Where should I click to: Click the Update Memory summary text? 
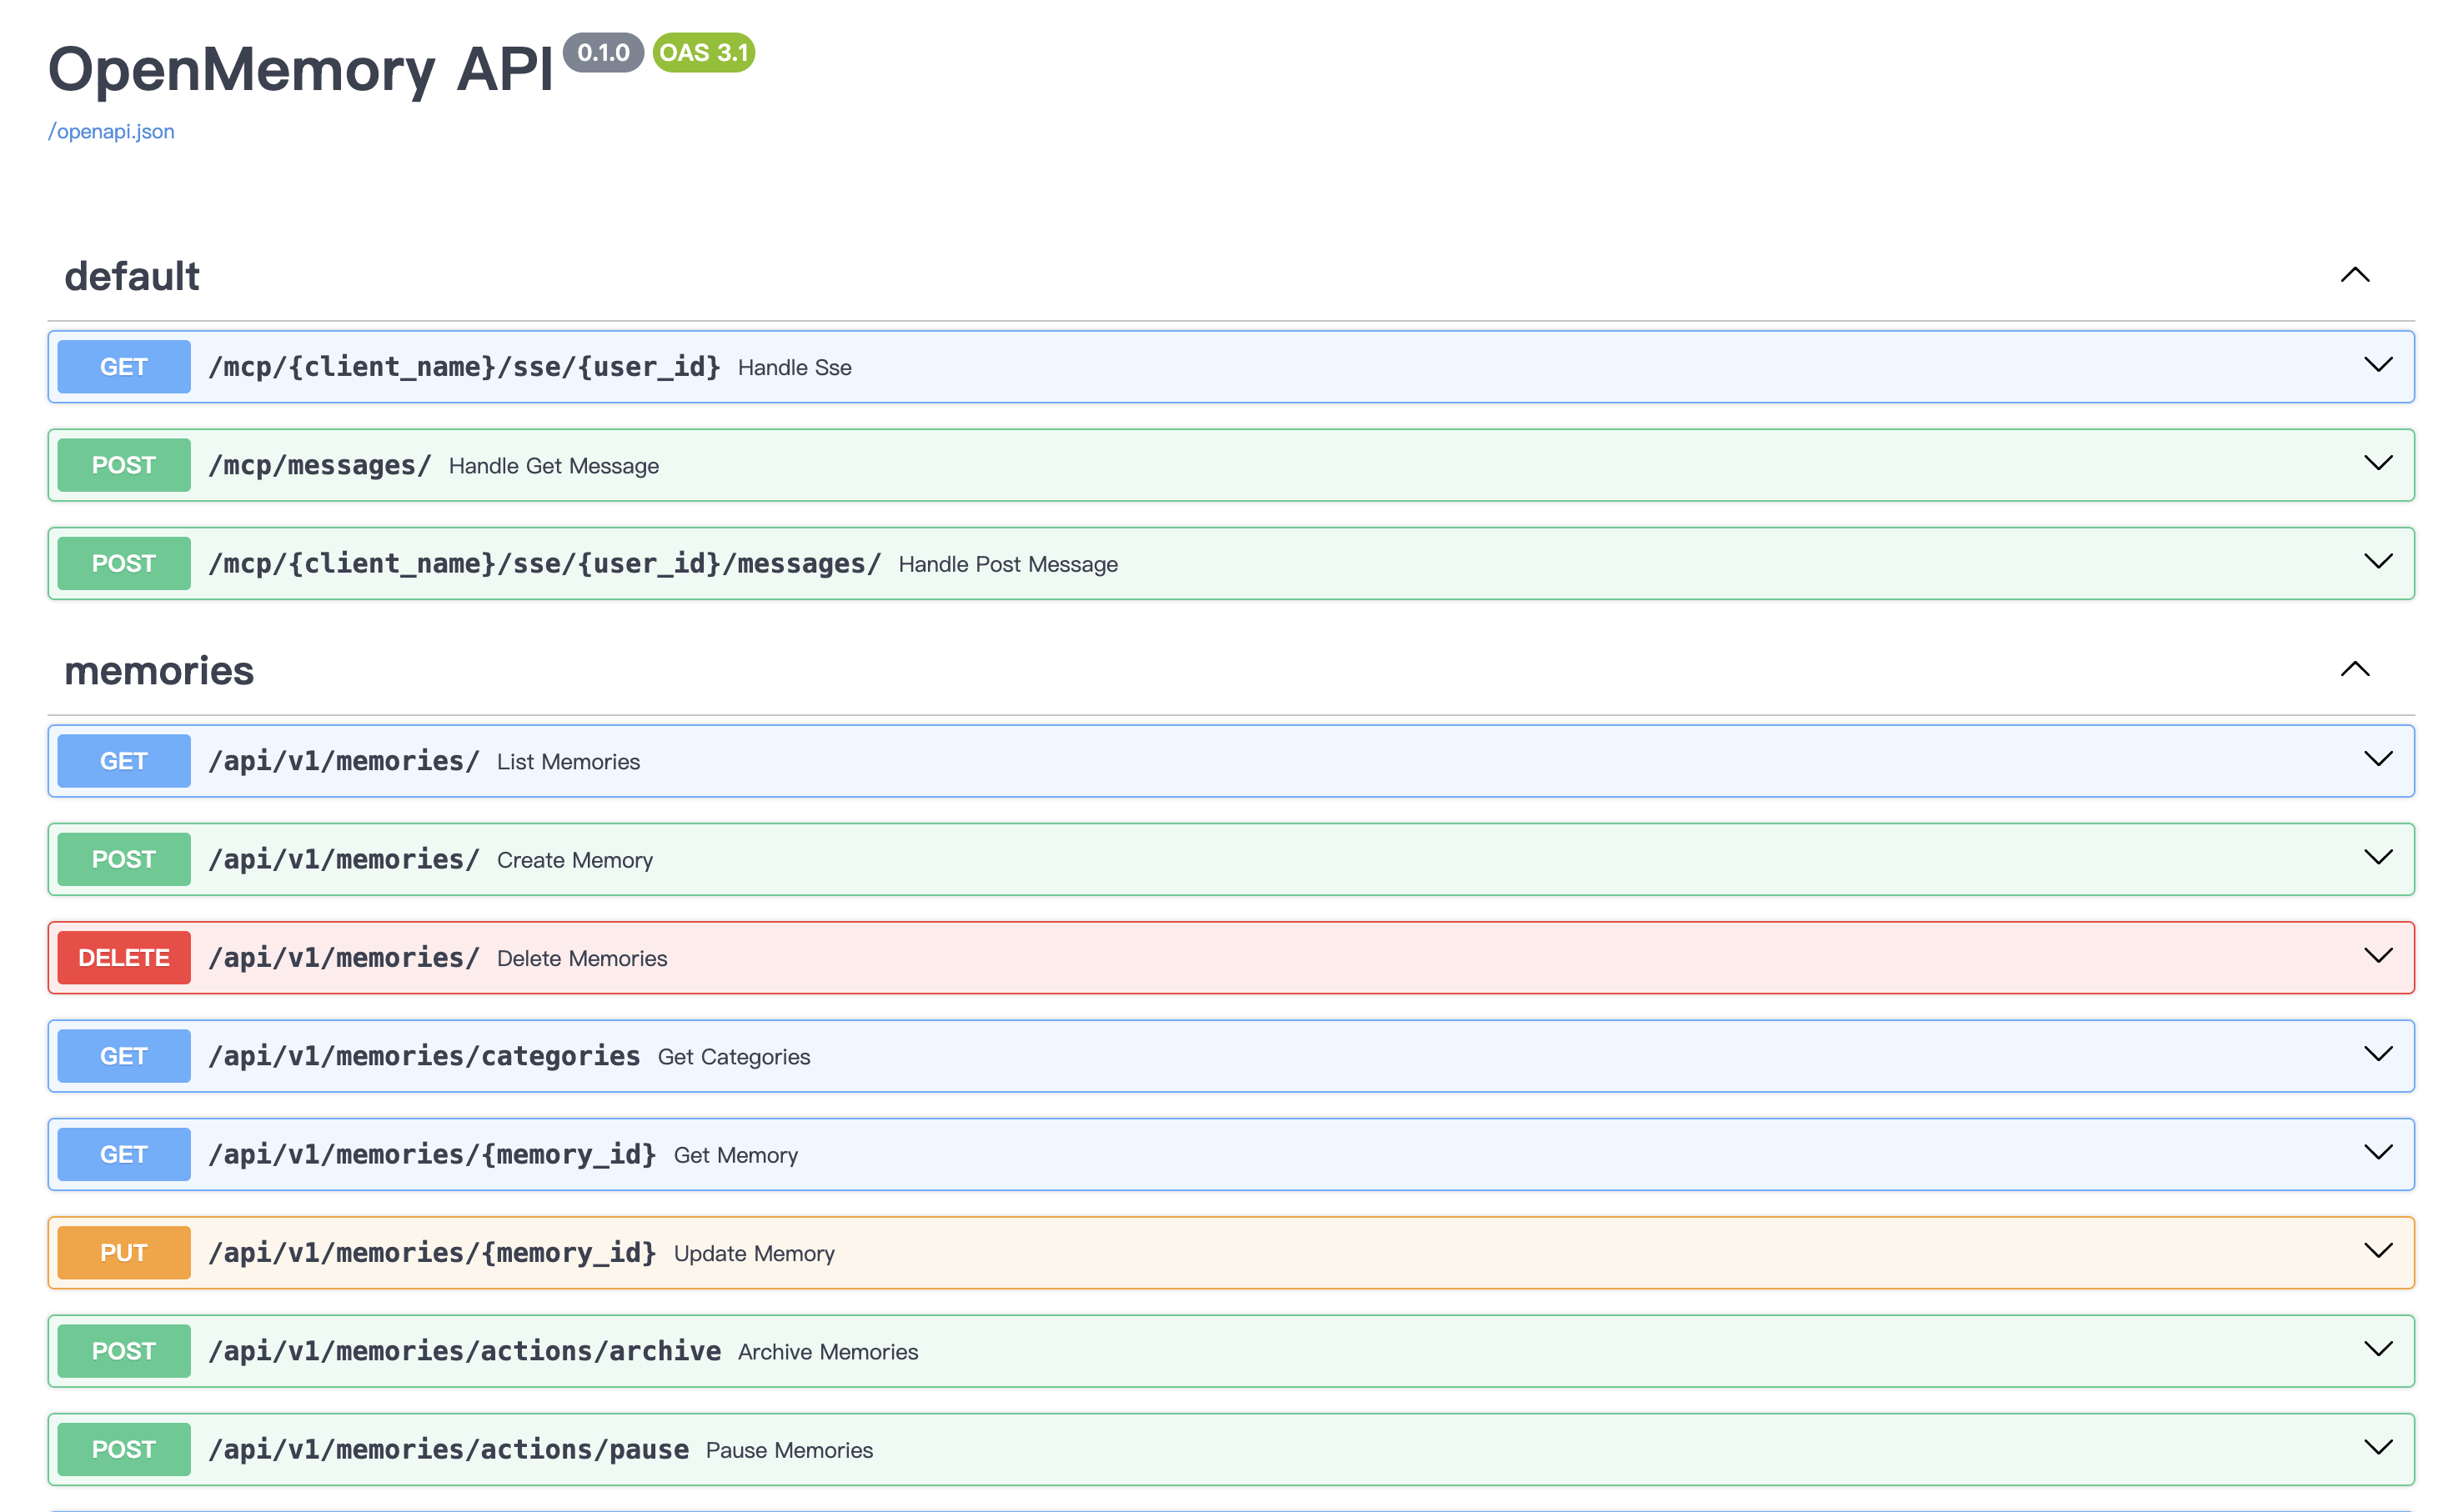754,1253
